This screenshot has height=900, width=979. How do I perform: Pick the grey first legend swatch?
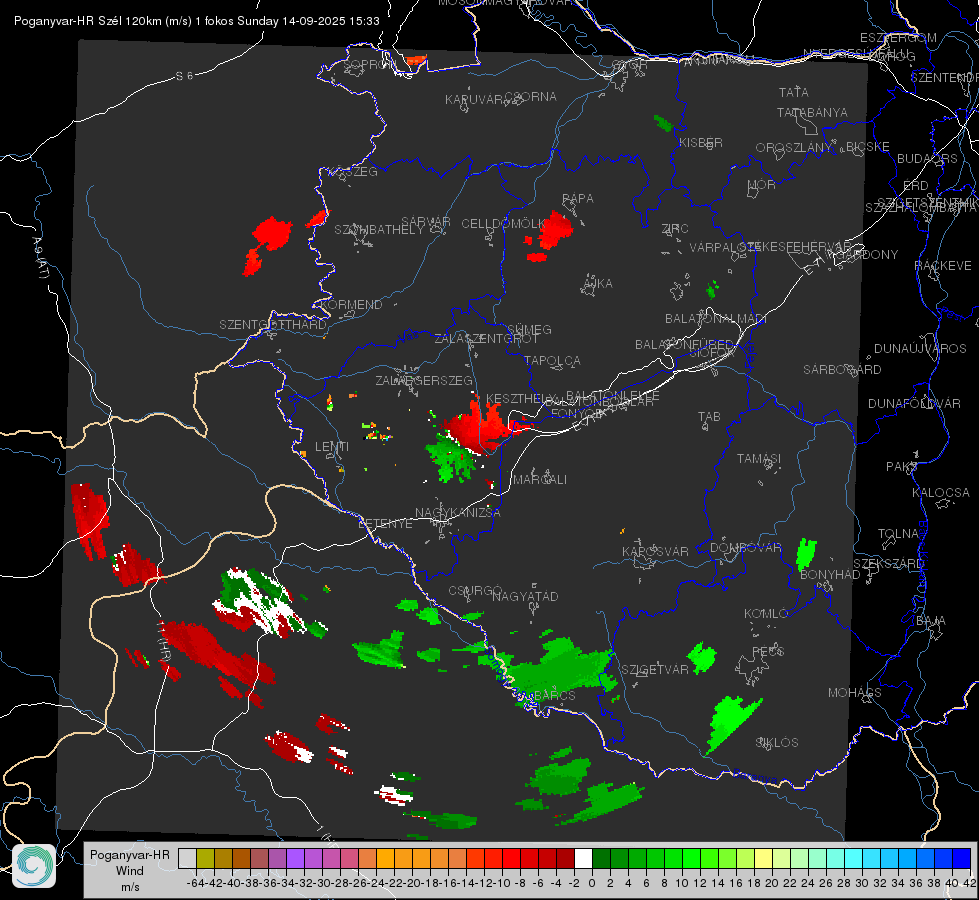[187, 858]
